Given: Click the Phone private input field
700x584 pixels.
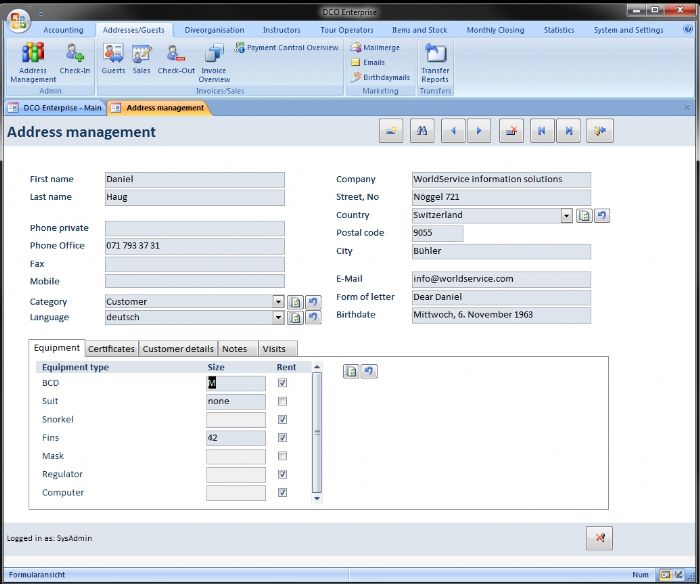Looking at the screenshot, I should click(194, 228).
